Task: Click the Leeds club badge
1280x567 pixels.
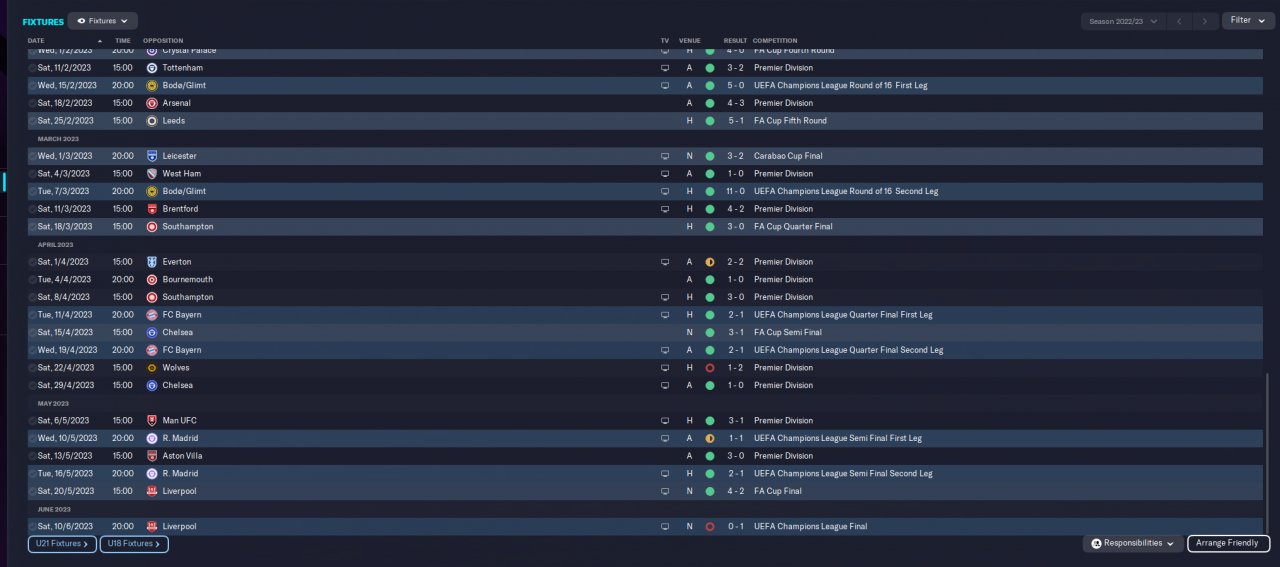Action: click(152, 121)
